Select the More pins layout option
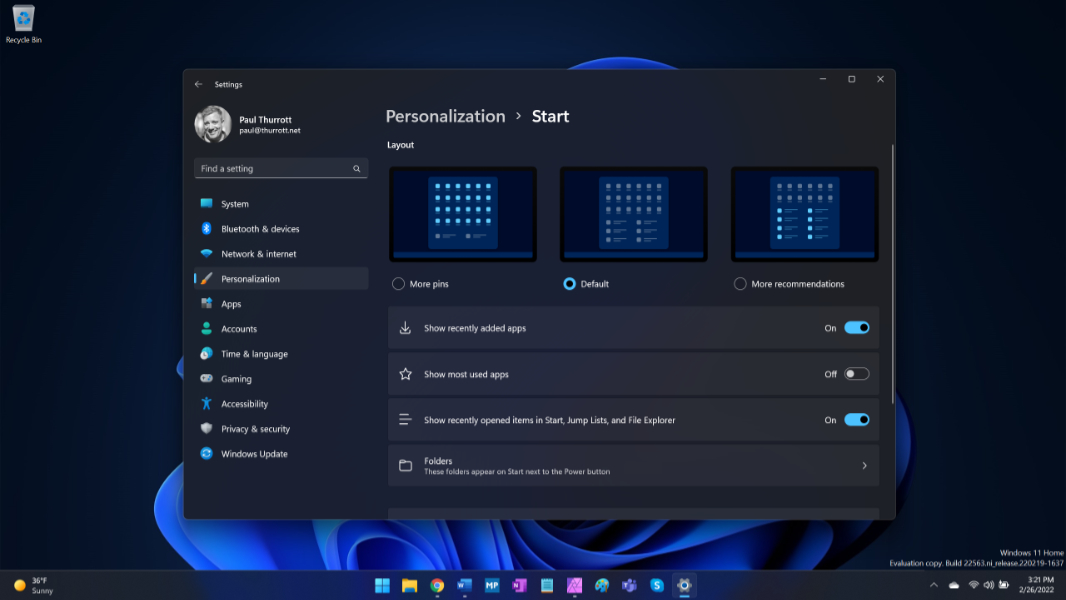Viewport: 1066px width, 600px height. tap(400, 284)
